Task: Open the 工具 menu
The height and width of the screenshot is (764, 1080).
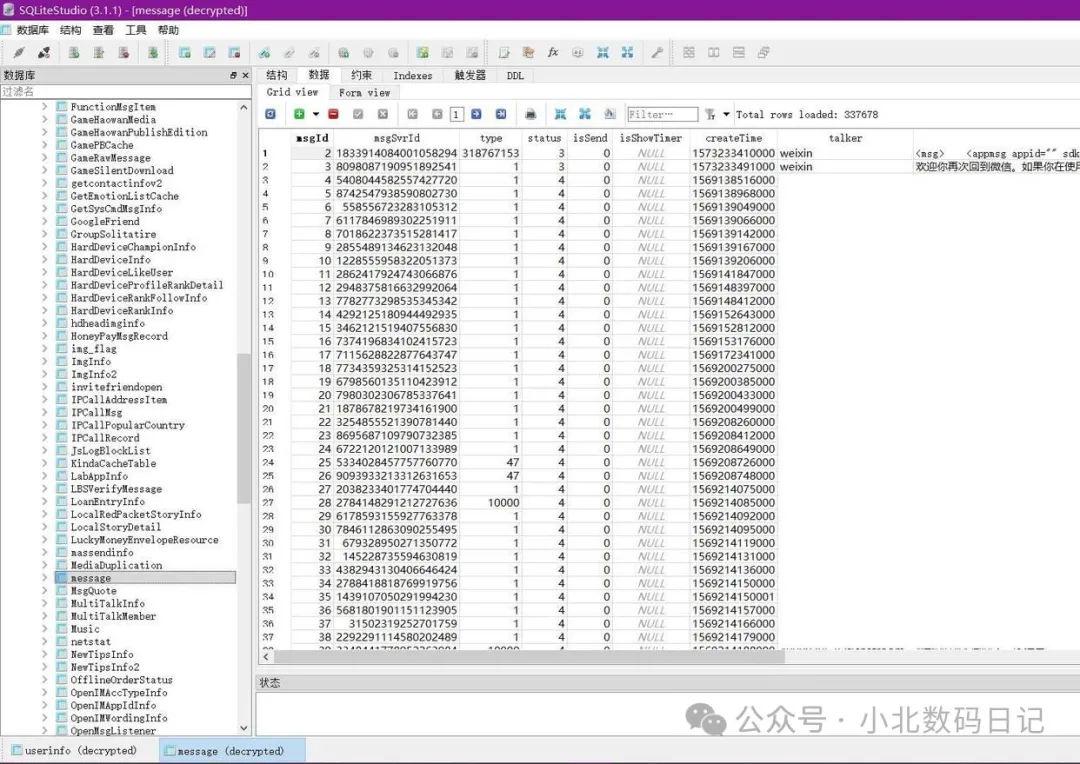Action: [136, 30]
